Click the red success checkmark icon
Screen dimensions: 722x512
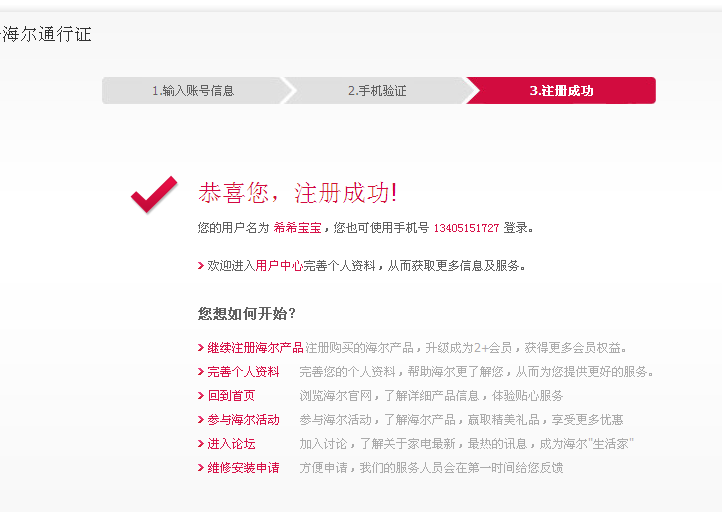click(154, 194)
